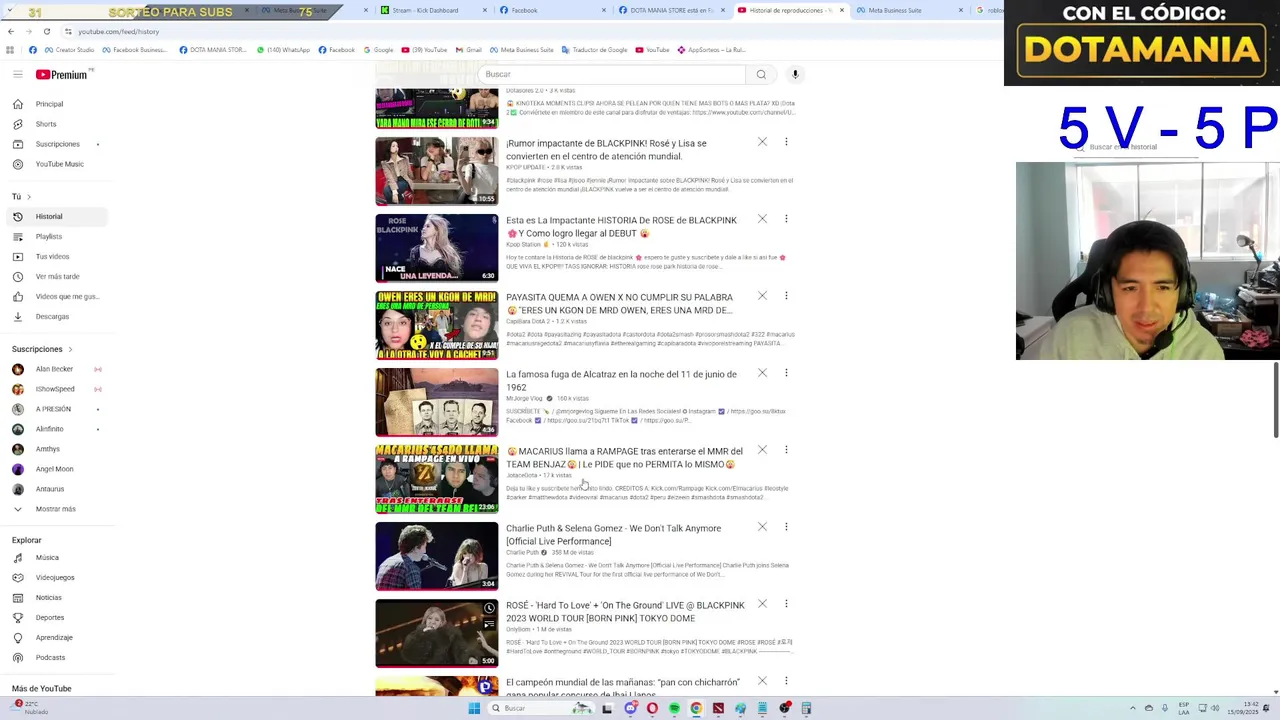This screenshot has width=1280, height=720.
Task: Open Ver más tarde list
Action: 57,276
